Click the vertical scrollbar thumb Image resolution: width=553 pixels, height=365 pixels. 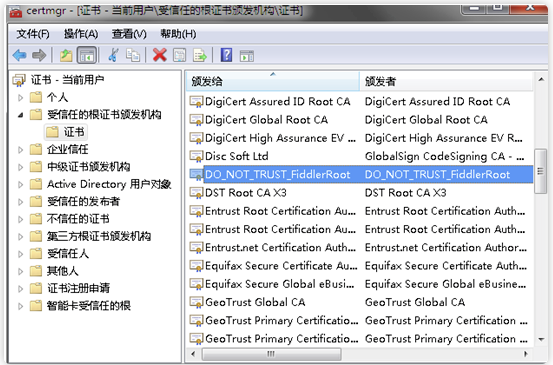[x=541, y=171]
